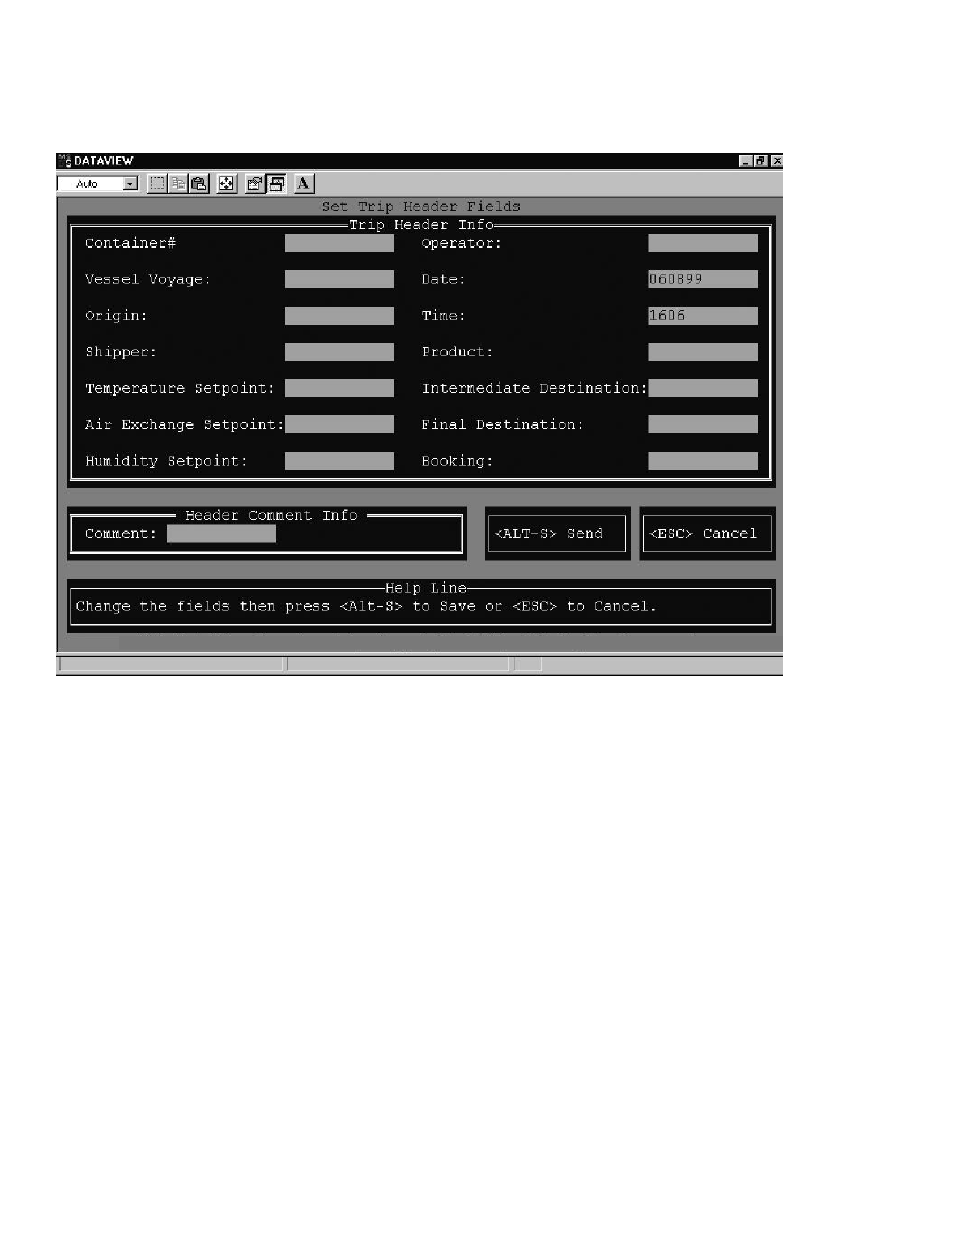Restore the DATAVIEW window size

click(x=761, y=161)
